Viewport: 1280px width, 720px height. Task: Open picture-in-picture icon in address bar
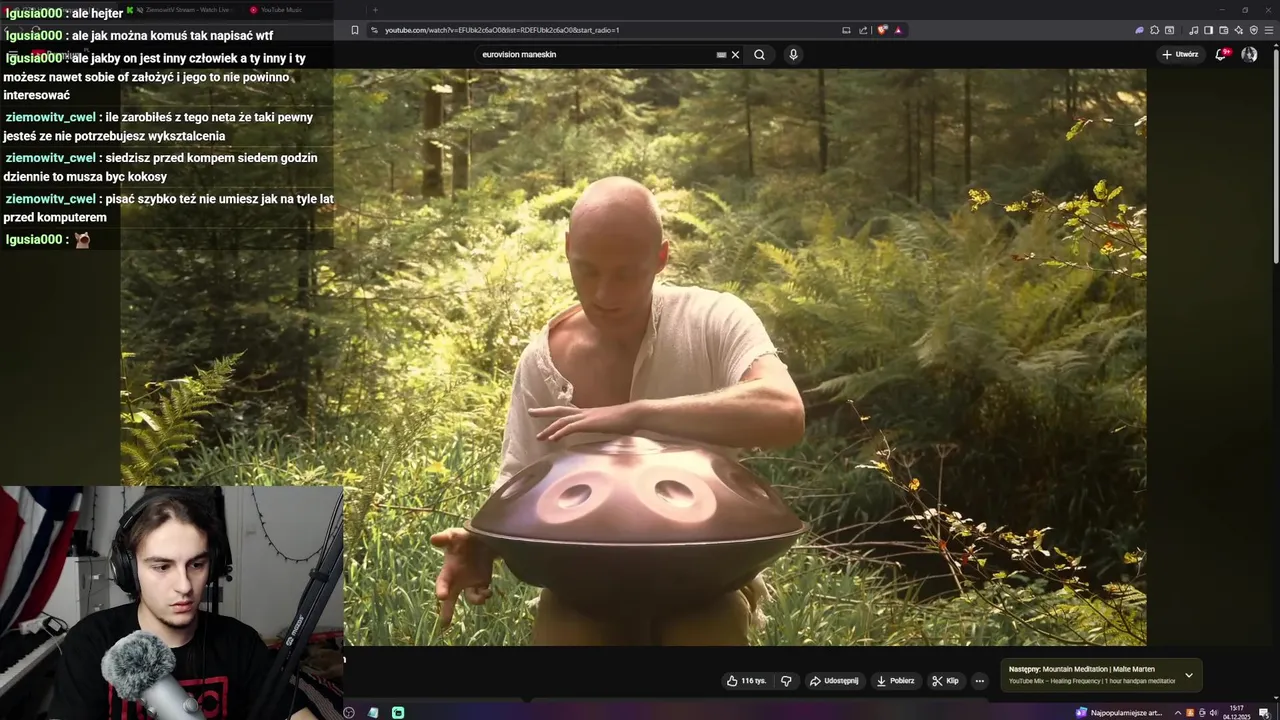point(847,30)
